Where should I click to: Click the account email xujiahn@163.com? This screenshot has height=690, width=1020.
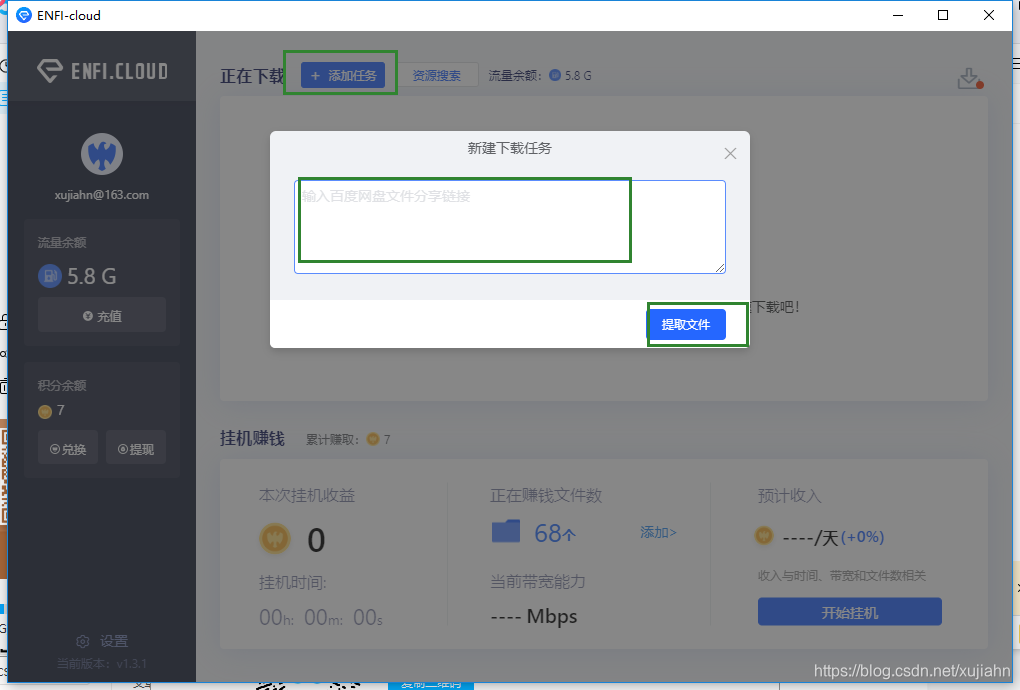(102, 195)
